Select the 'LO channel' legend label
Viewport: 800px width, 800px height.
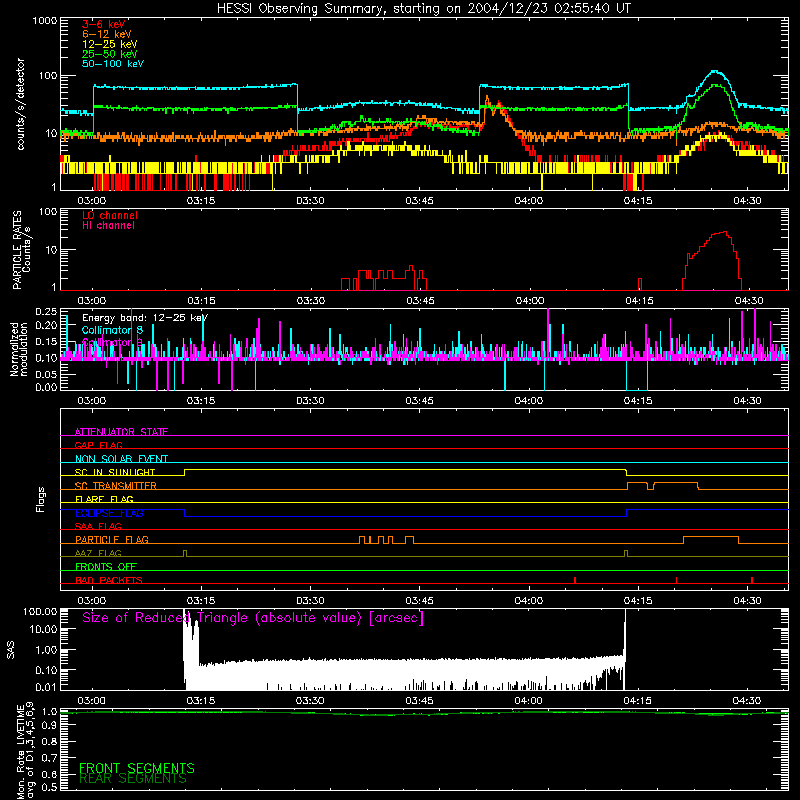(110, 215)
